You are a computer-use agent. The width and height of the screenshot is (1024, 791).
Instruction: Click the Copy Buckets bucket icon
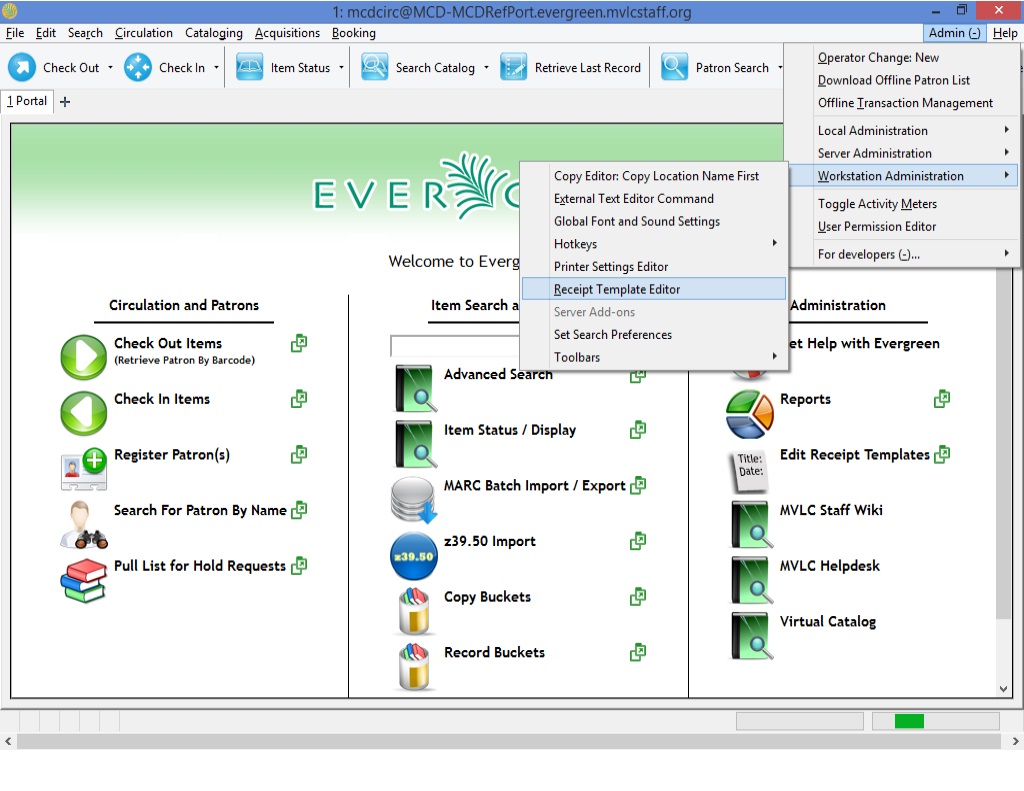pos(414,611)
